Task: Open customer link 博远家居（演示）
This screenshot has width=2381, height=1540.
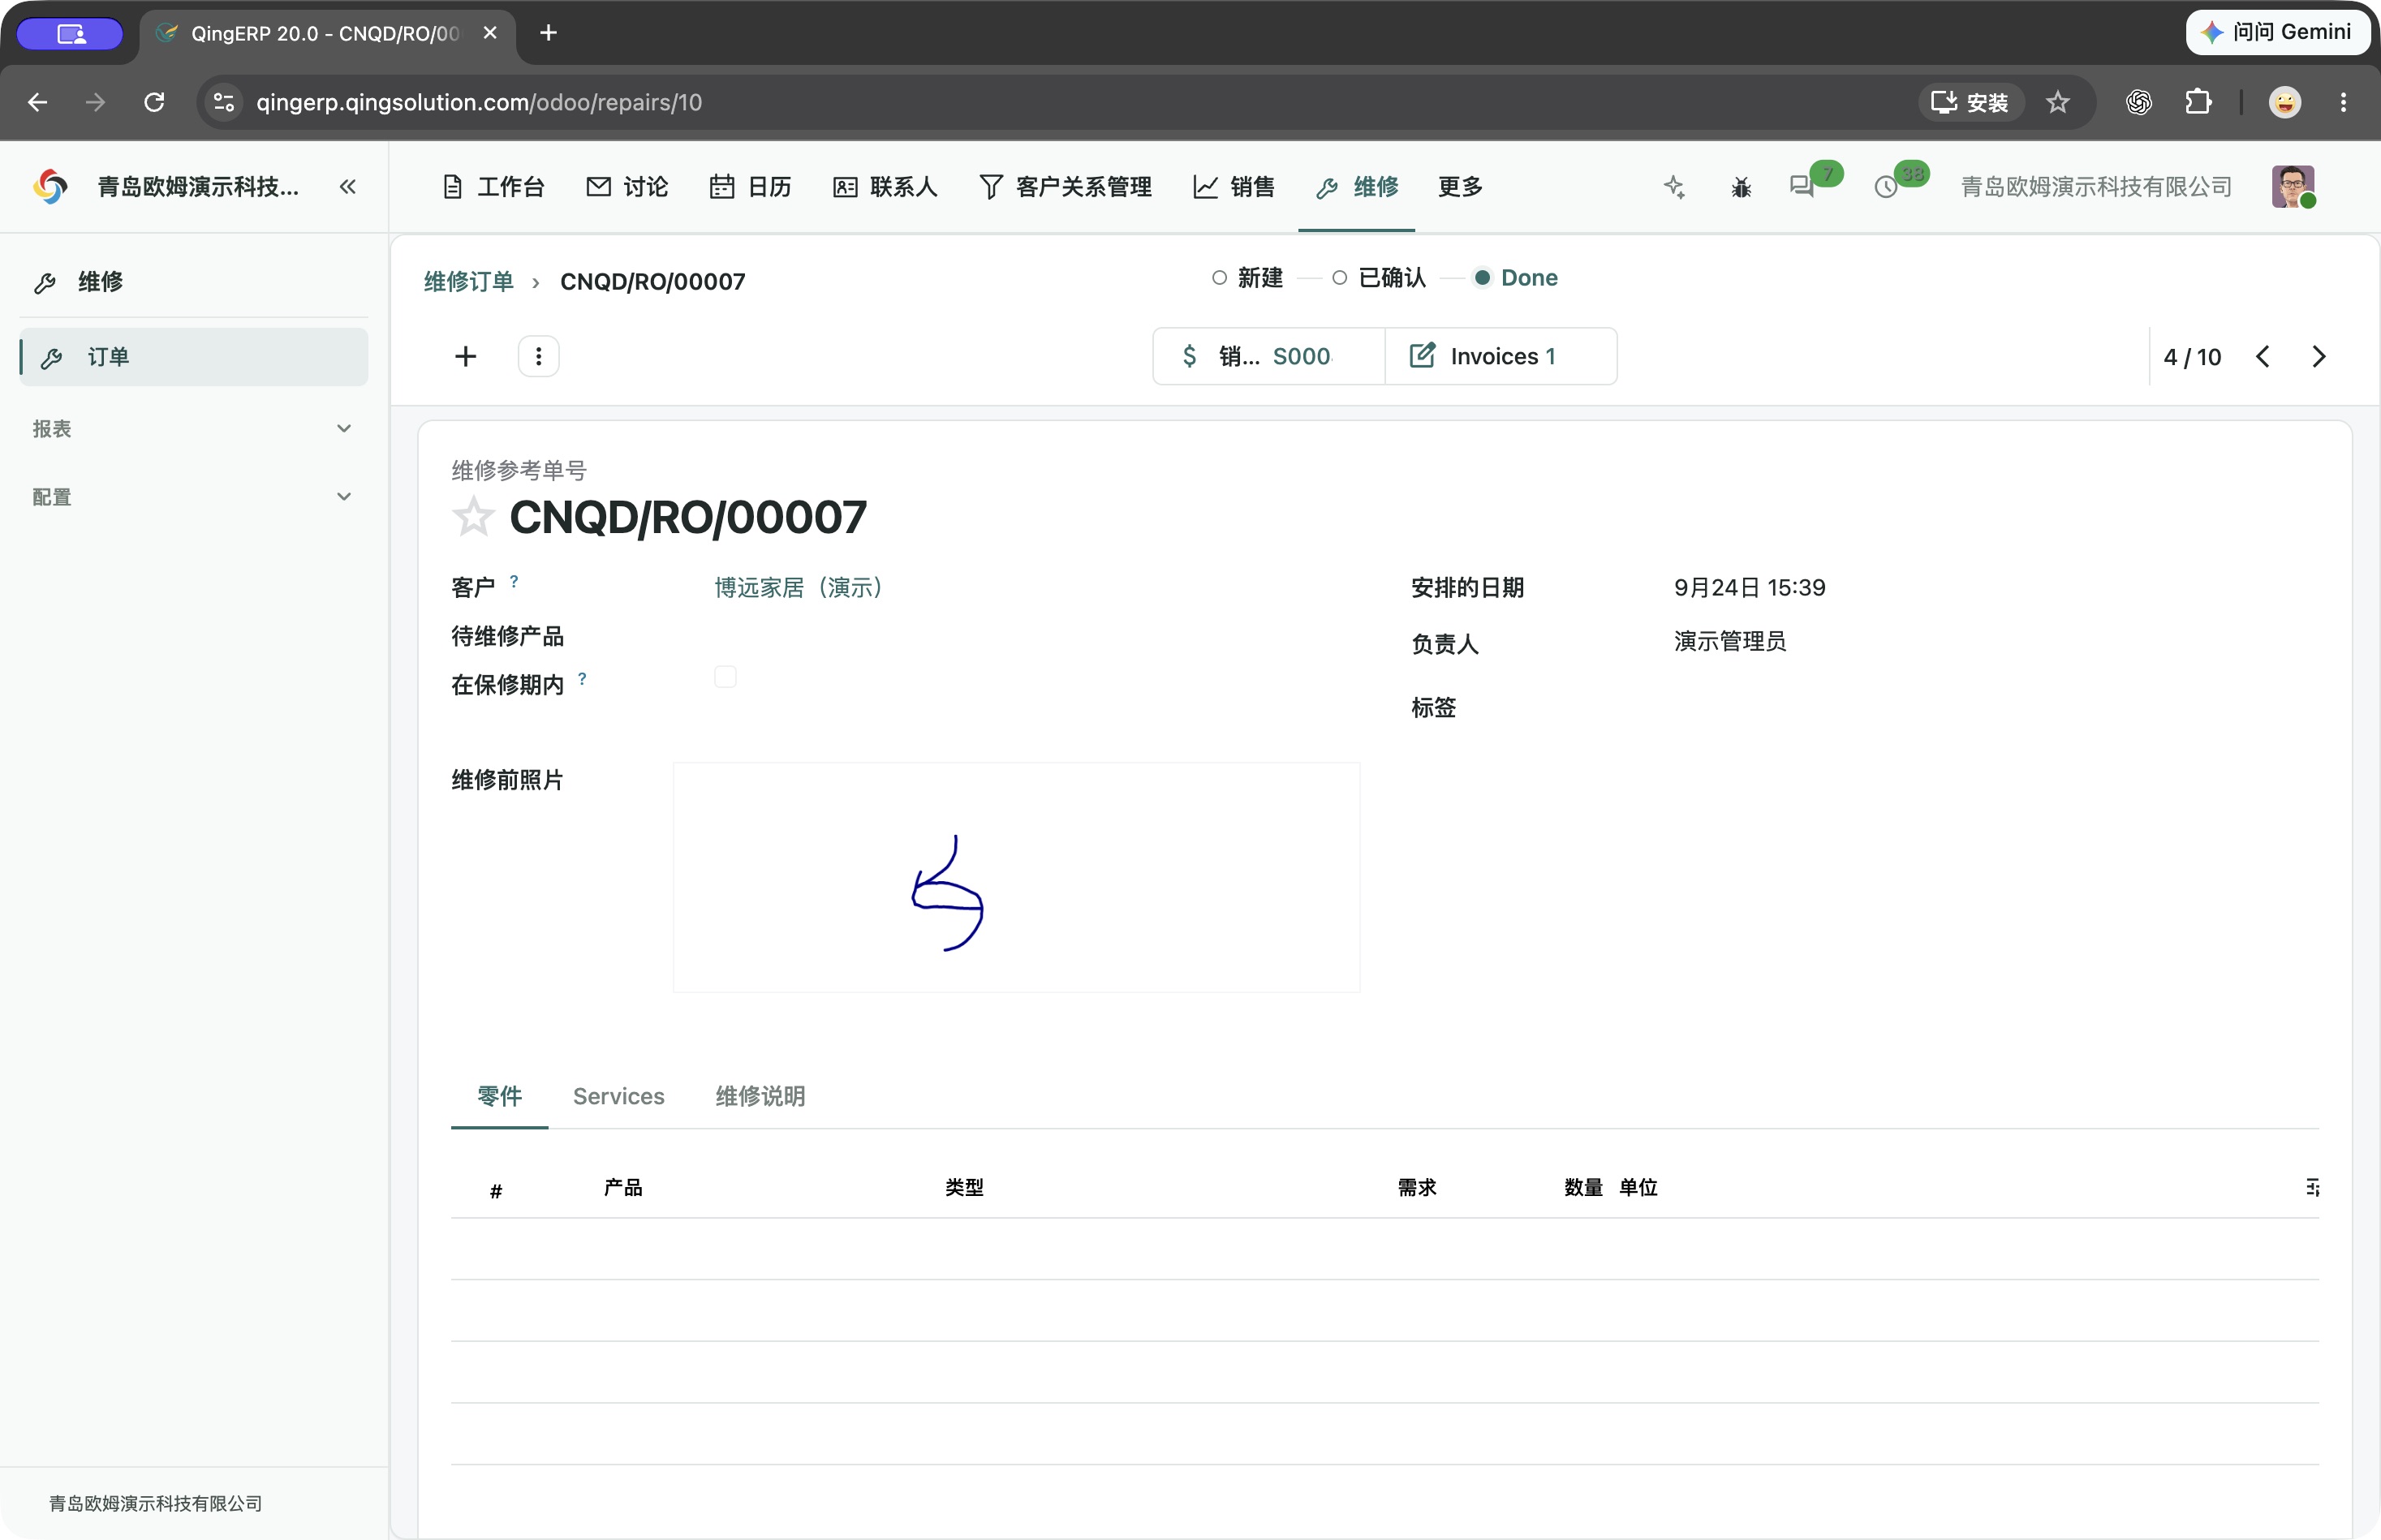Action: (800, 588)
